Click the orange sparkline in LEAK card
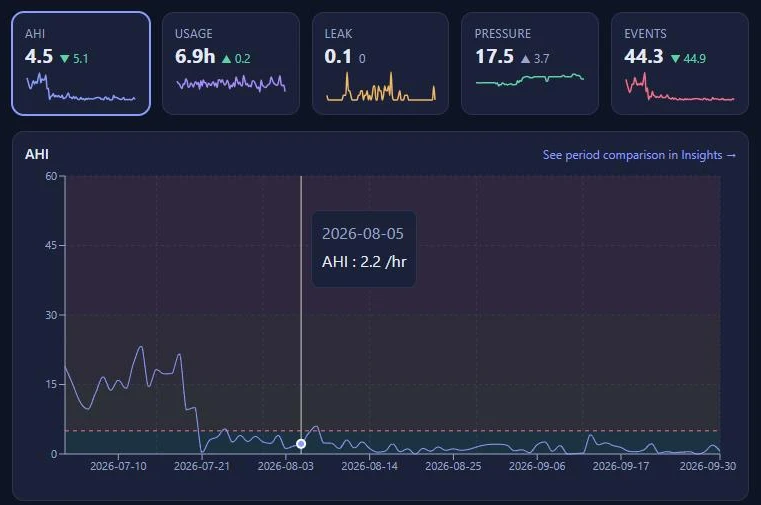761x505 pixels. [381, 87]
